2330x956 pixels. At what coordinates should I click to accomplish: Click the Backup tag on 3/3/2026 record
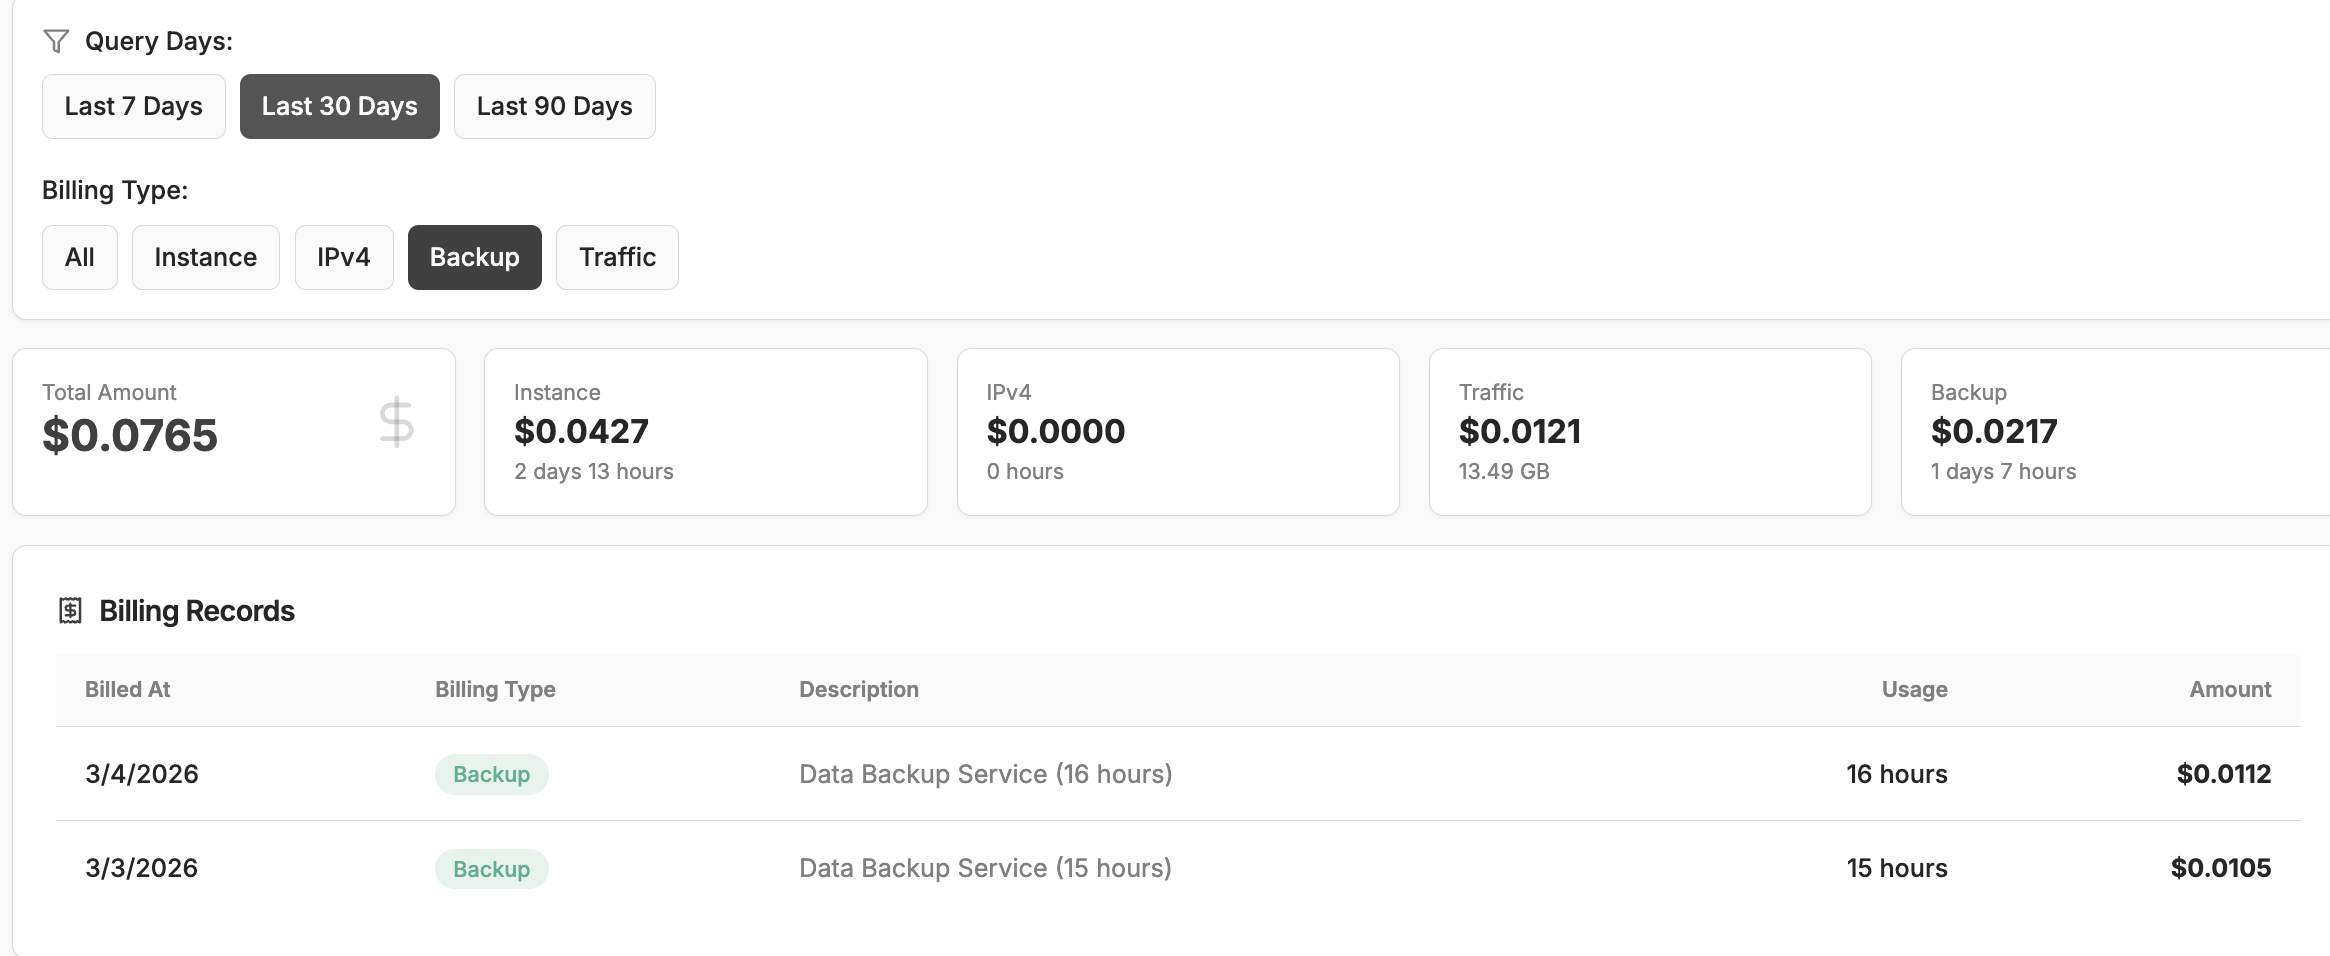[x=491, y=869]
